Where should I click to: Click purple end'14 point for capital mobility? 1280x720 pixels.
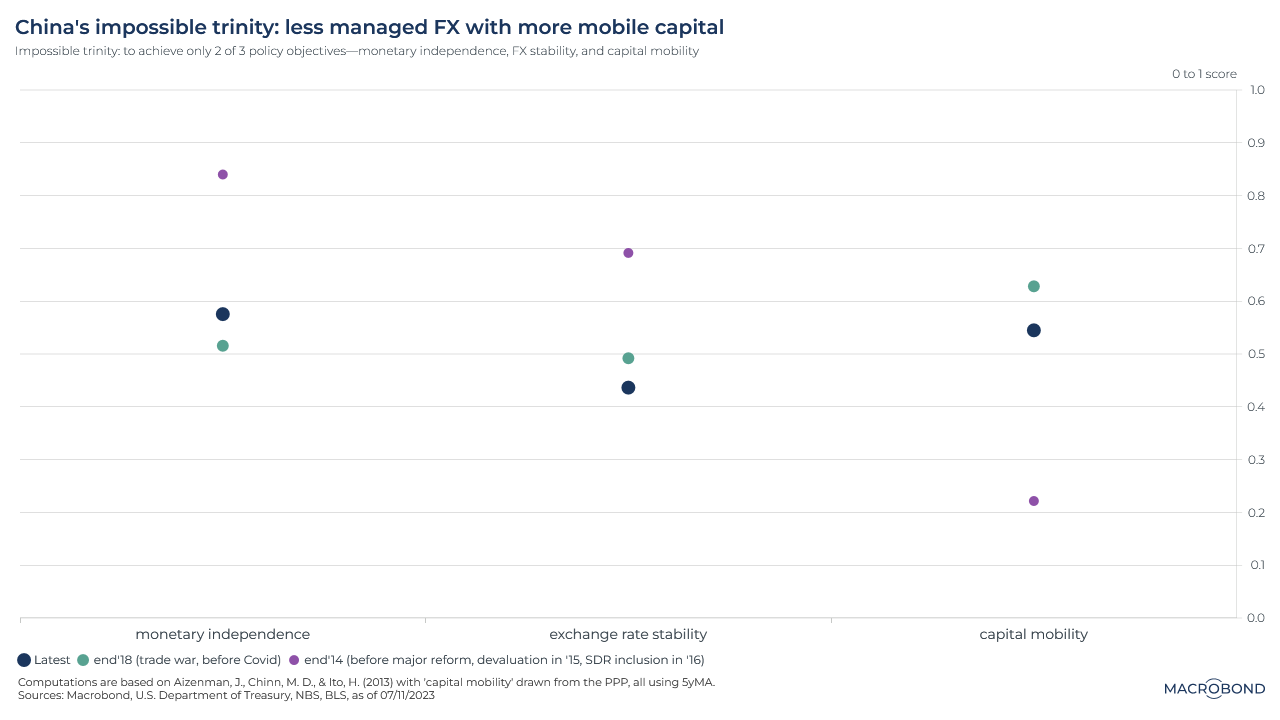[x=1034, y=501]
